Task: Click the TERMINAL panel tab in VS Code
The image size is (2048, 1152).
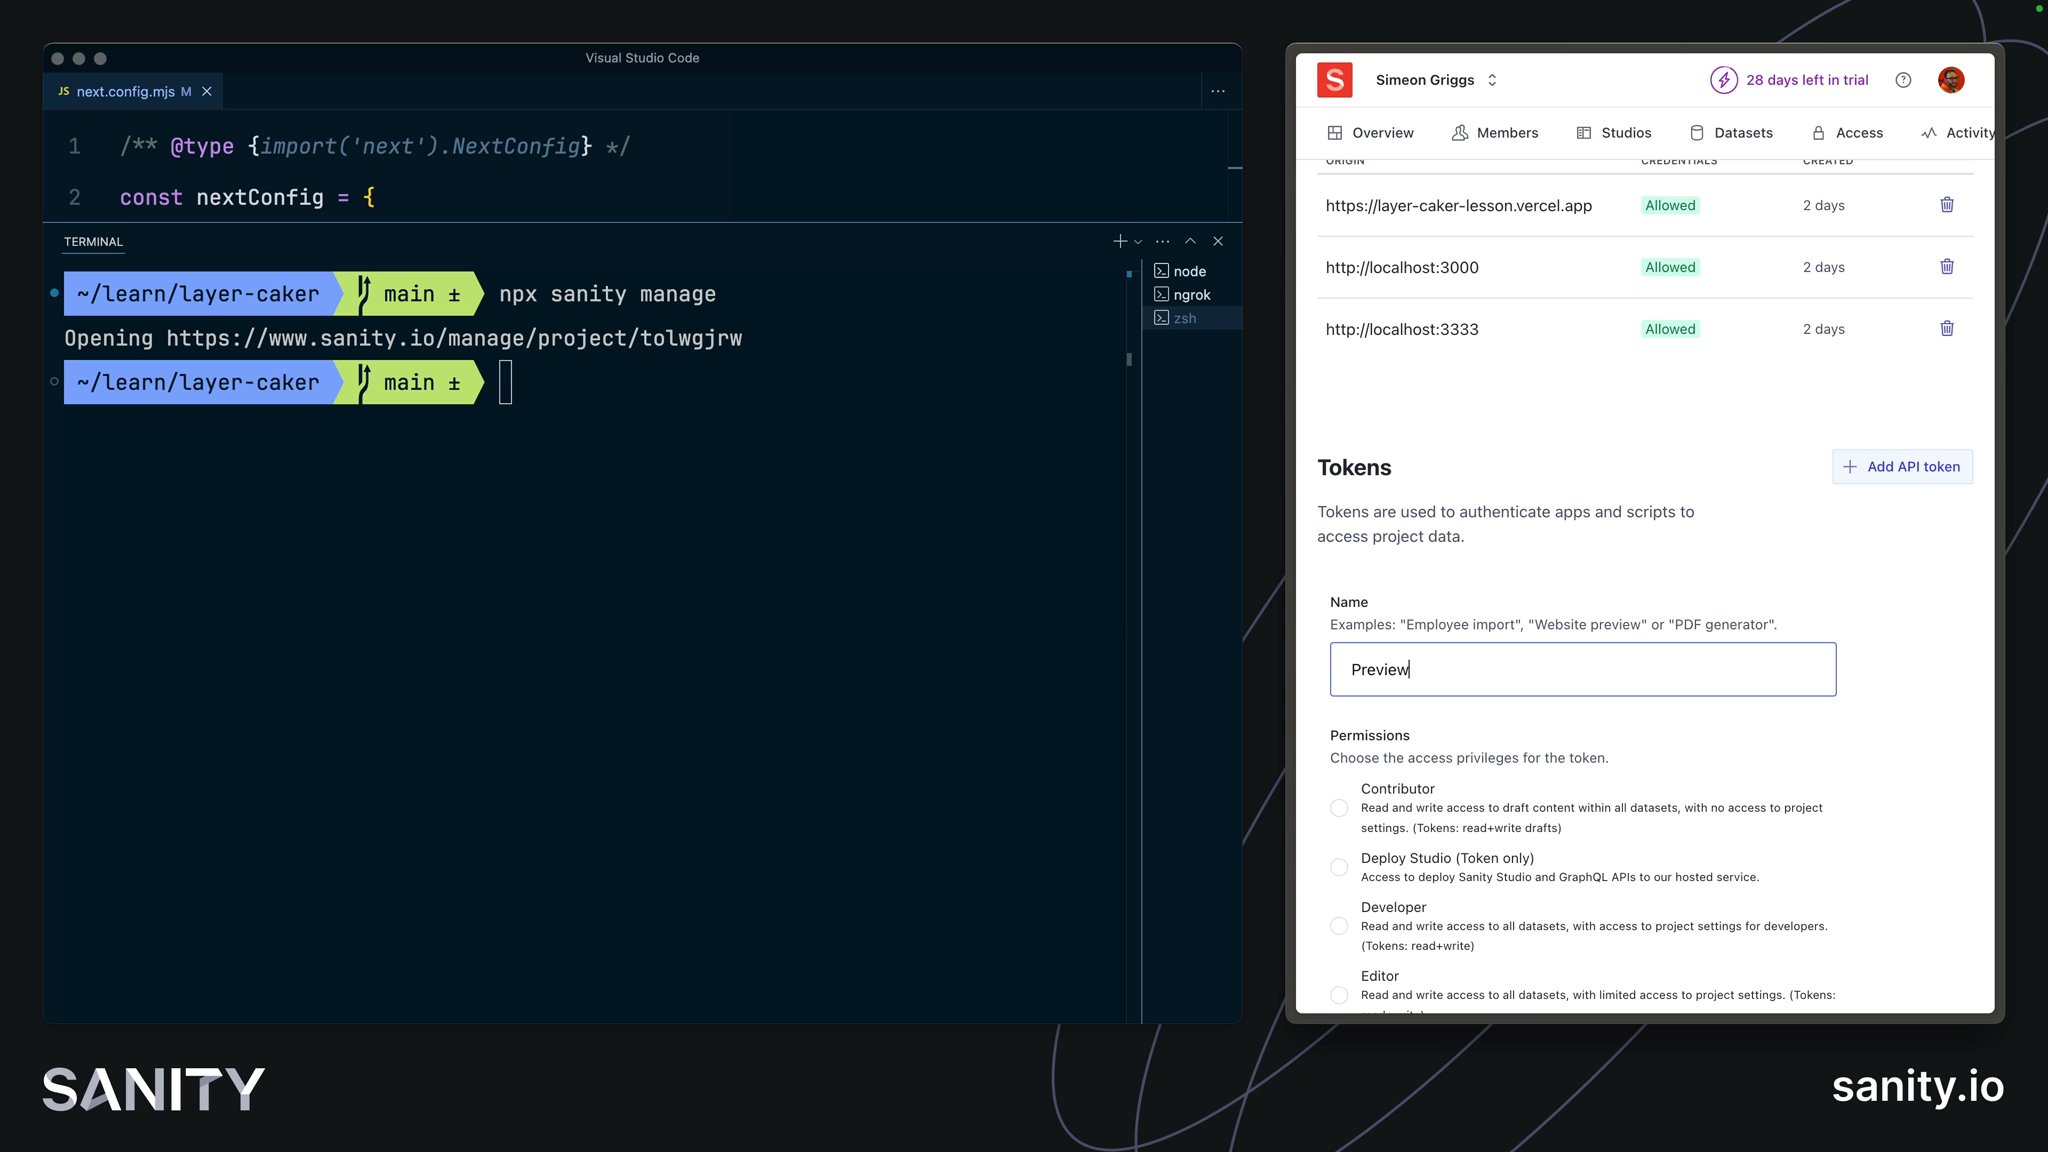Action: click(x=93, y=242)
